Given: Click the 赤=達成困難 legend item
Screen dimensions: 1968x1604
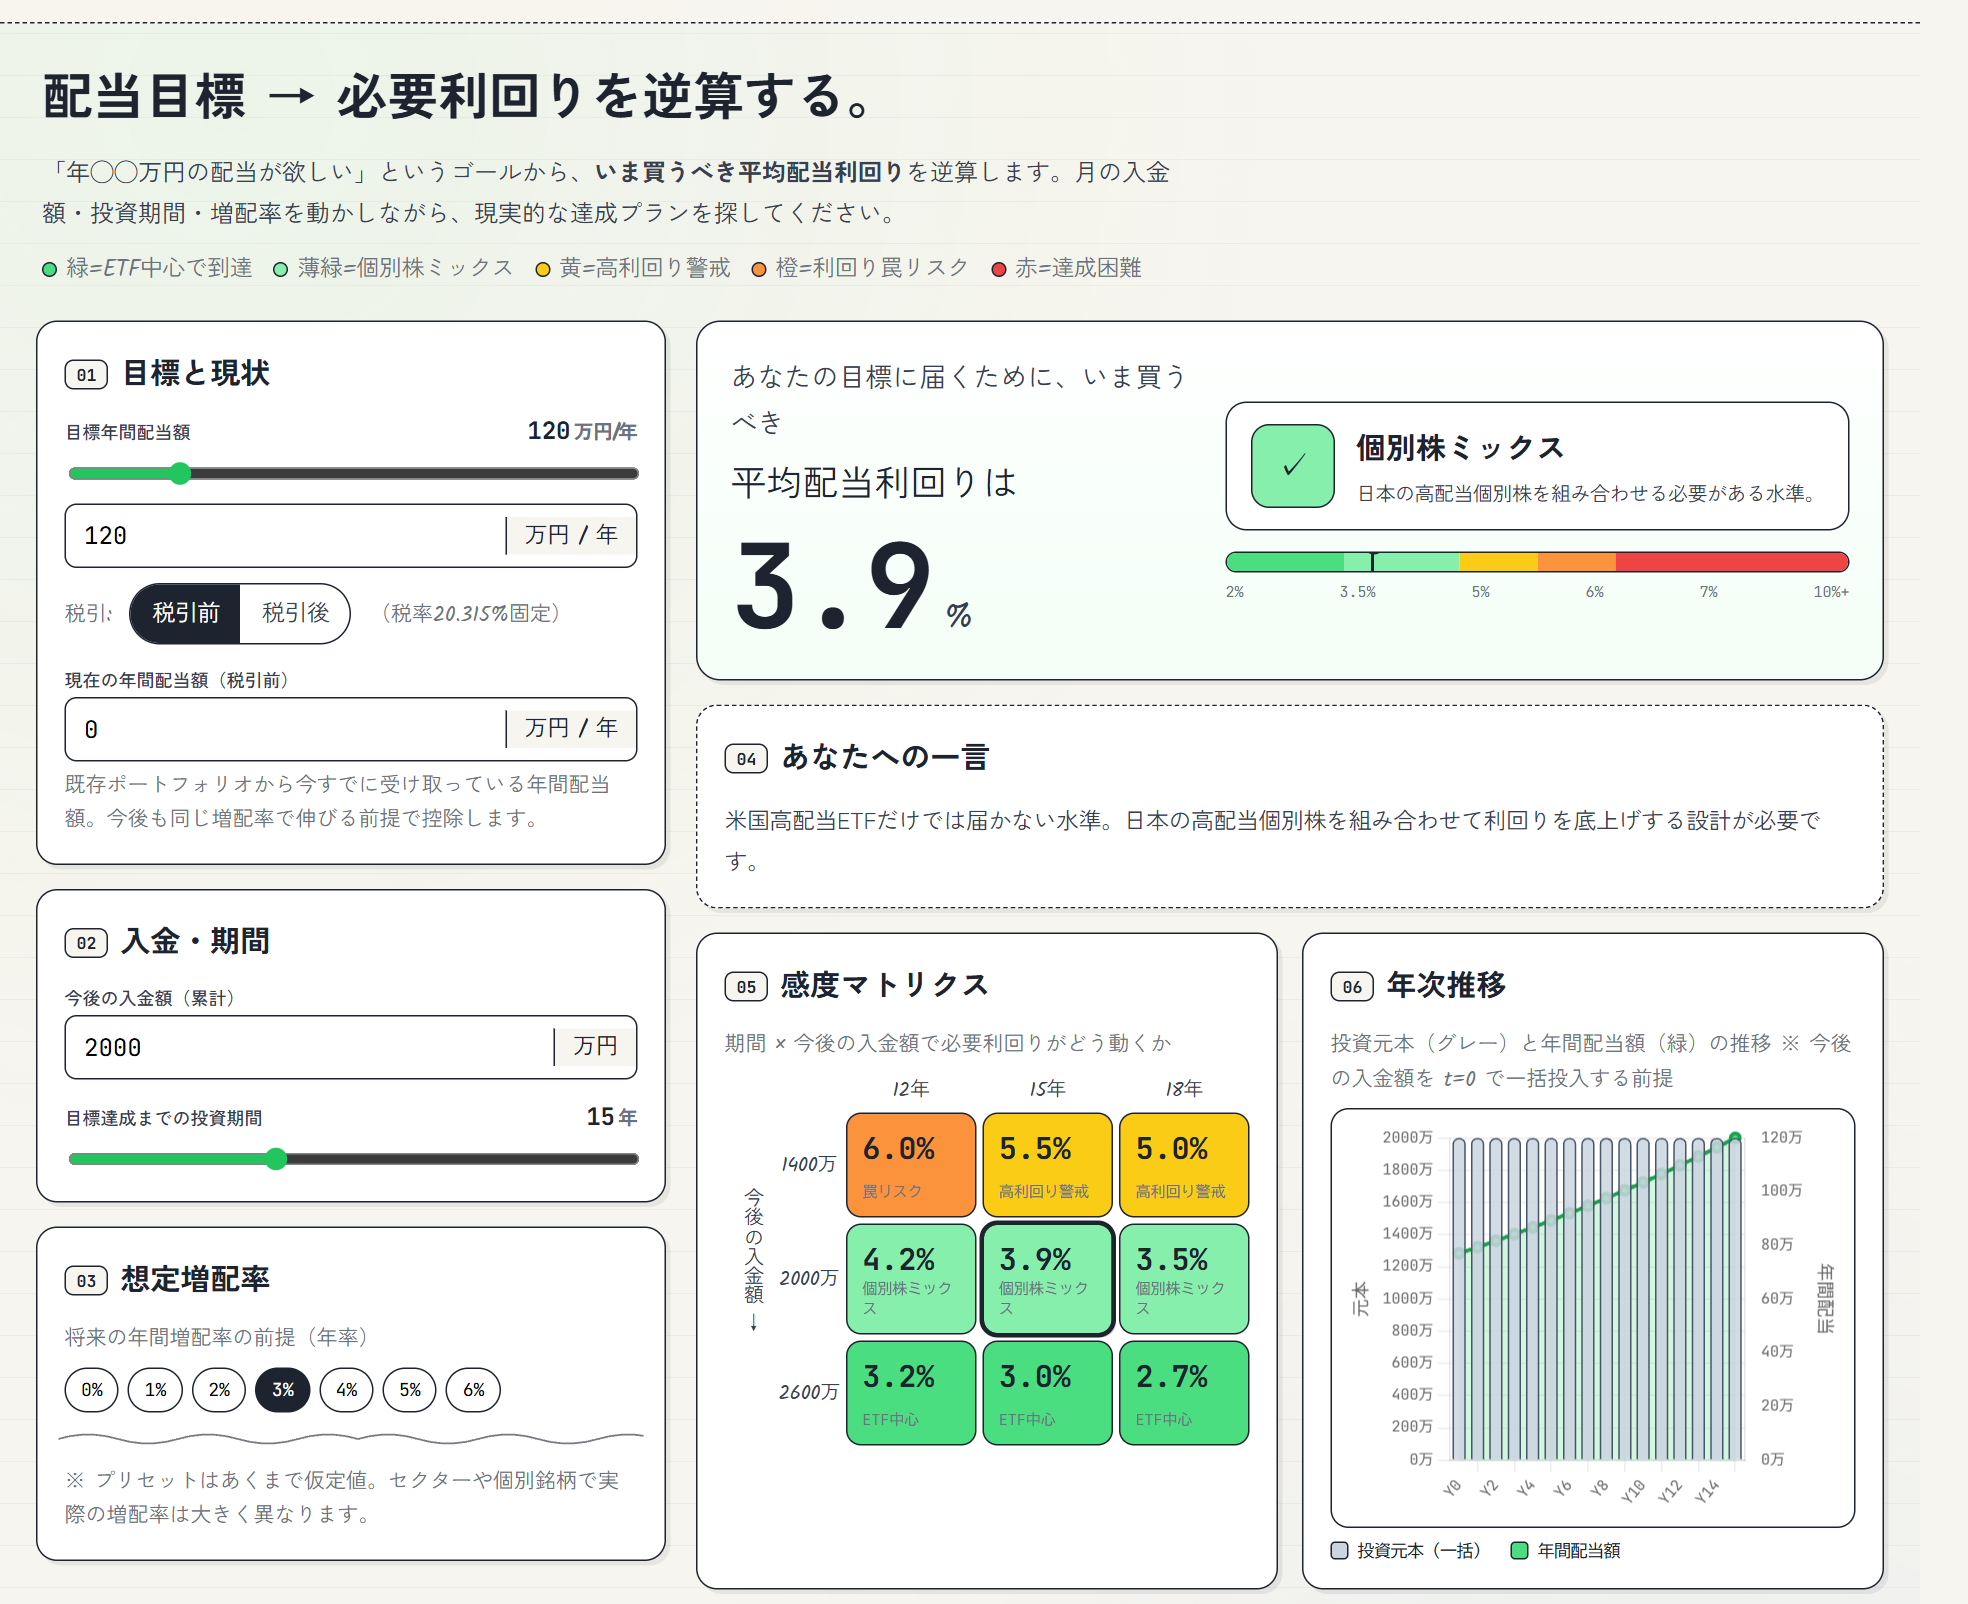Looking at the screenshot, I should pyautogui.click(x=1068, y=268).
